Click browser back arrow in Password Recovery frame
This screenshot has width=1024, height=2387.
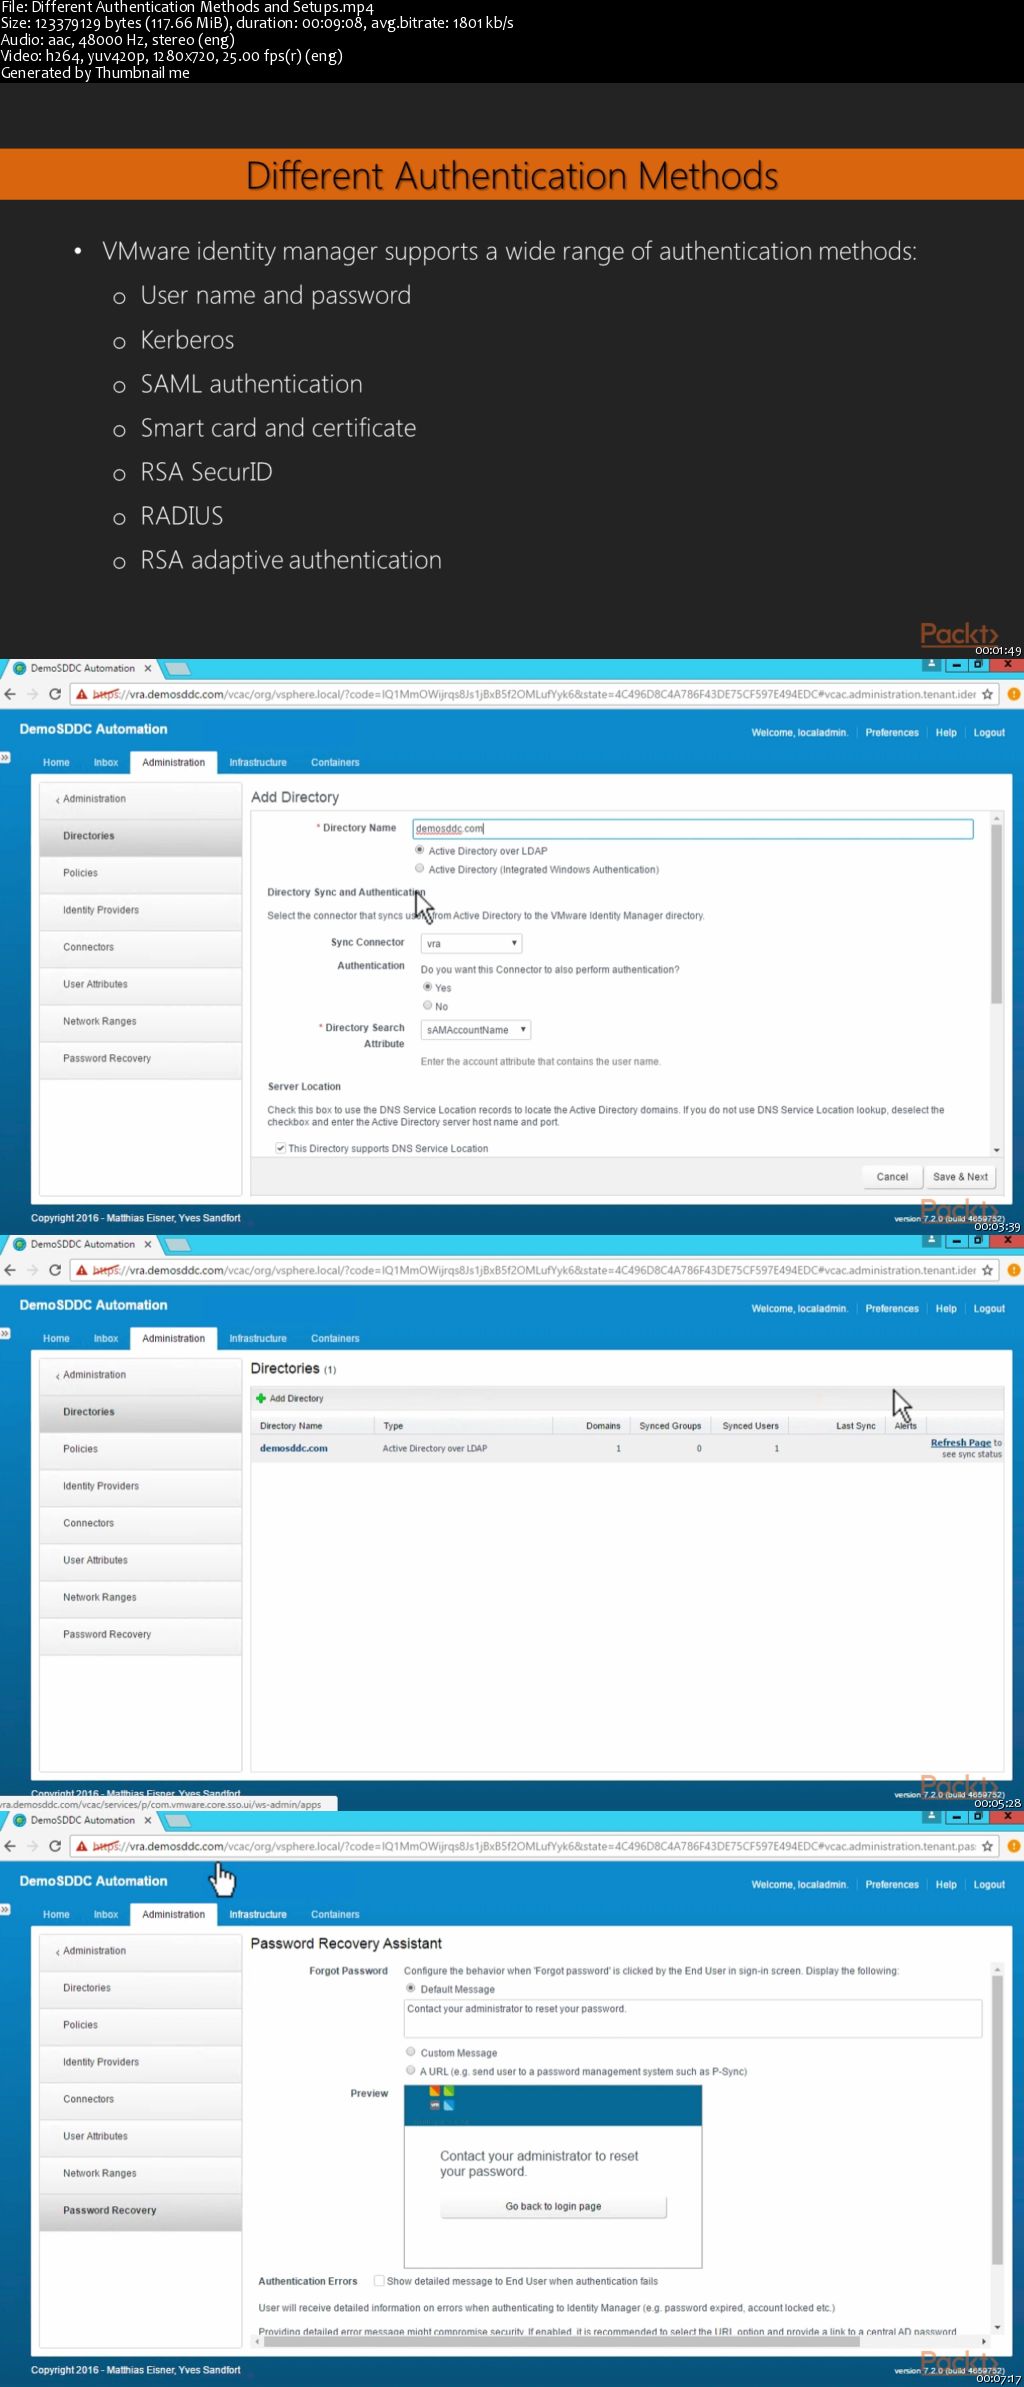(10, 1846)
